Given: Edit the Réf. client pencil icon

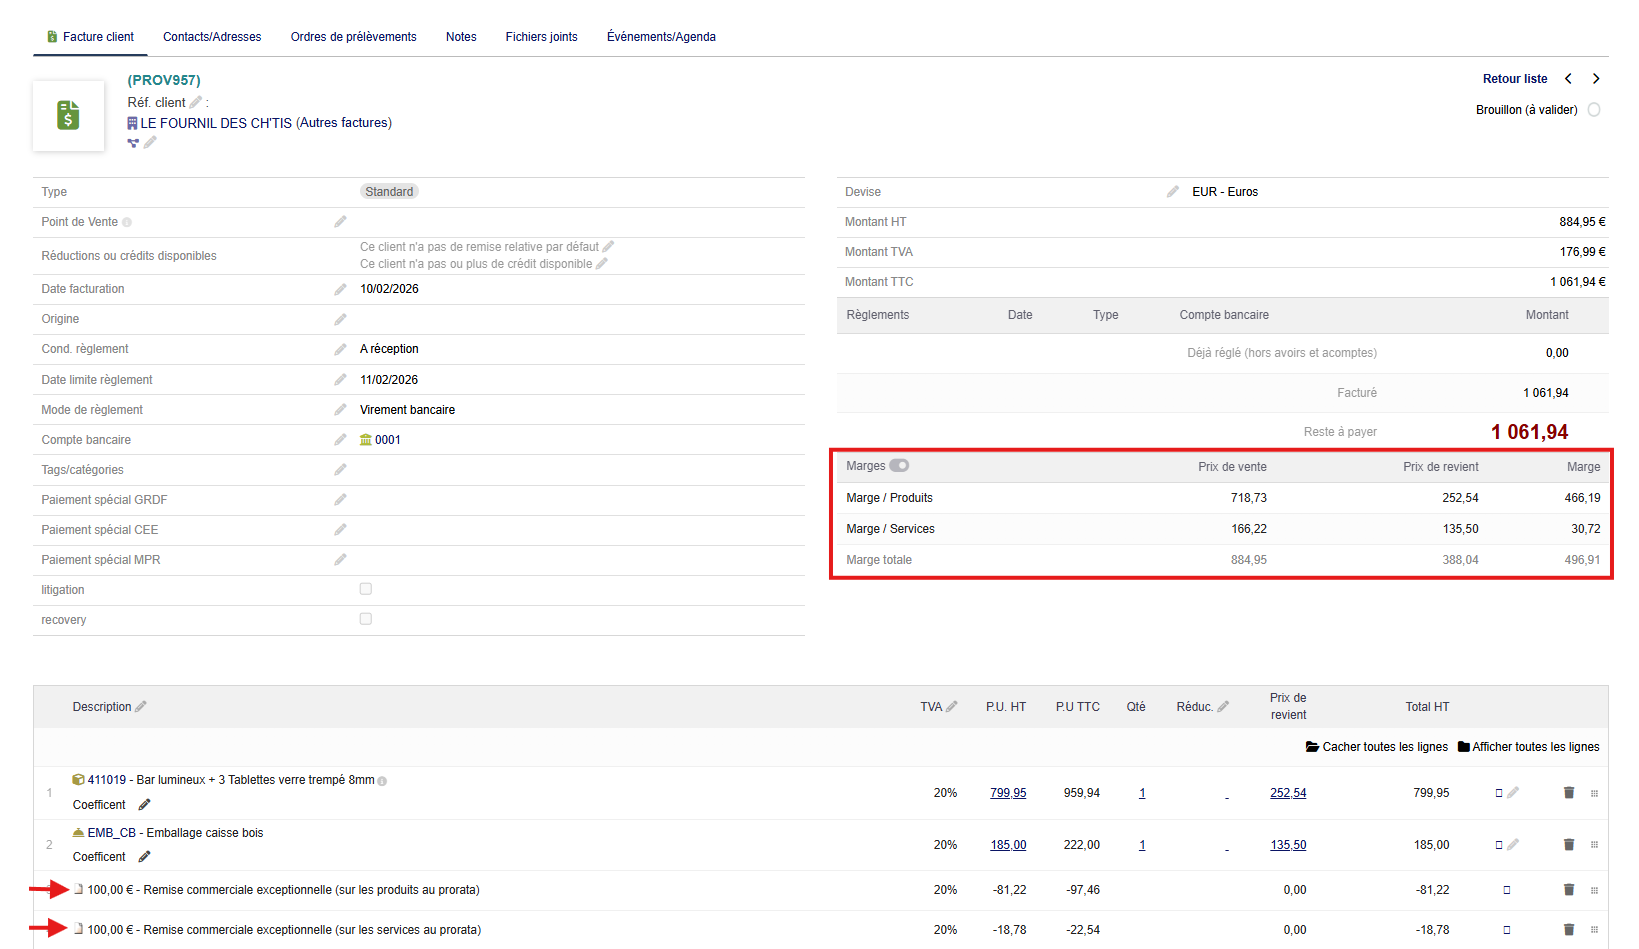Looking at the screenshot, I should [196, 102].
